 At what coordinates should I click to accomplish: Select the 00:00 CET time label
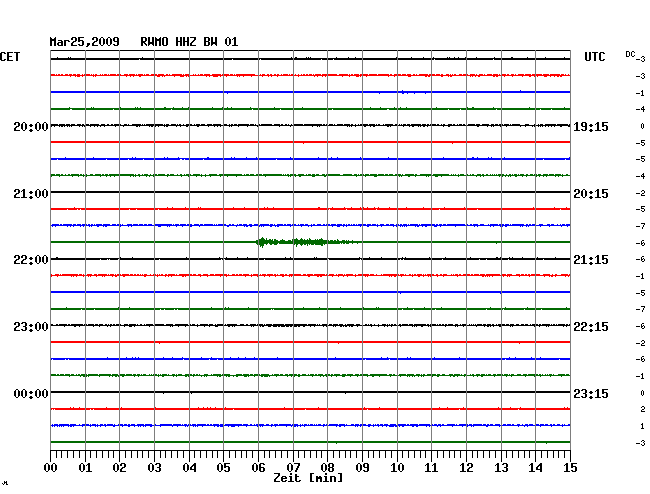pyautogui.click(x=31, y=393)
